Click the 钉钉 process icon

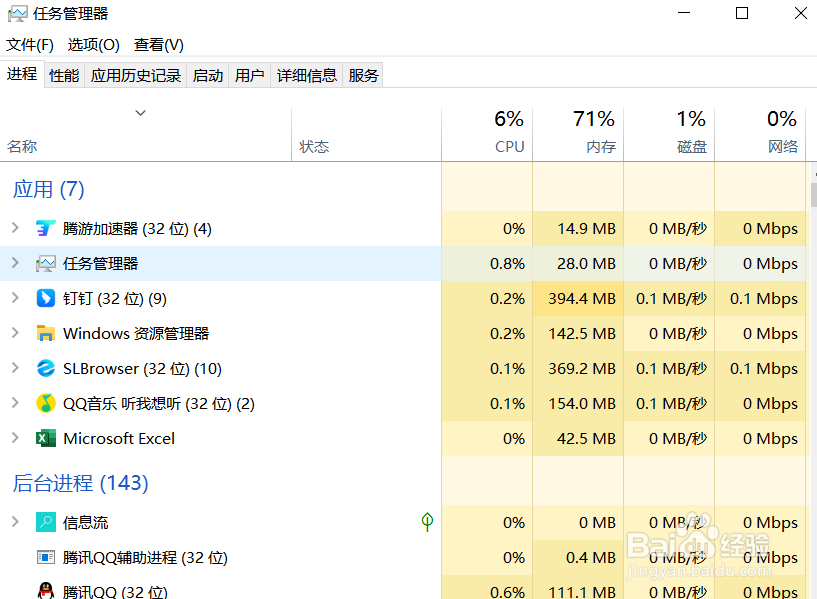tap(45, 298)
